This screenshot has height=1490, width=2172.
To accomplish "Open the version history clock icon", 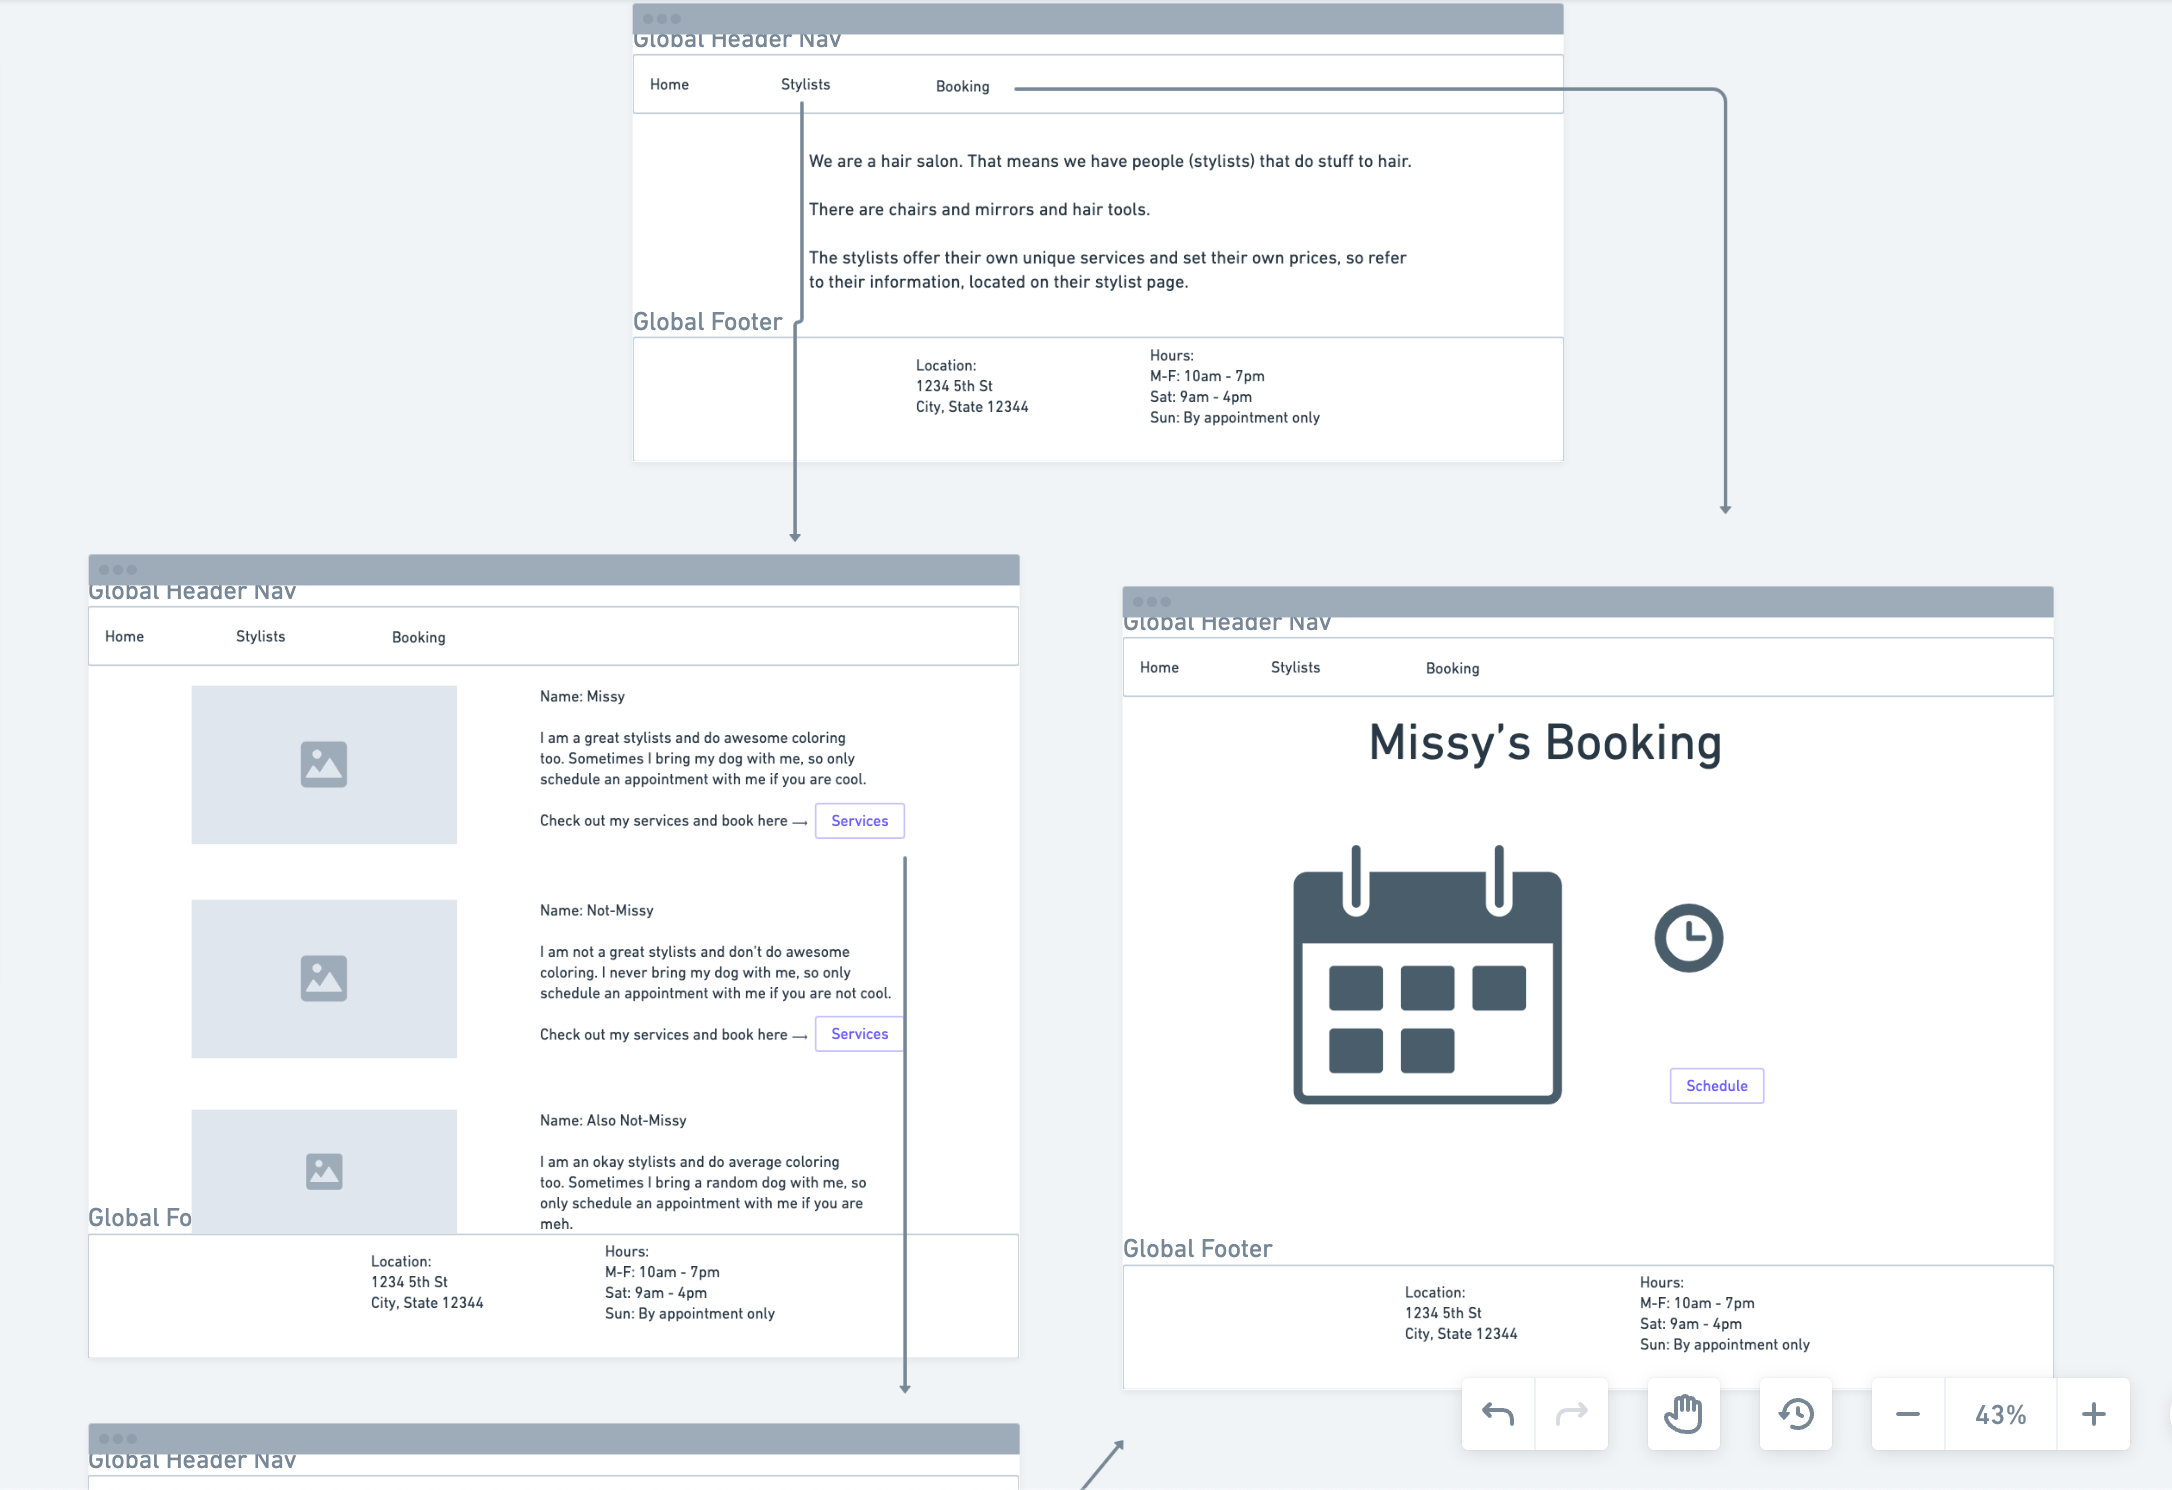I will tap(1796, 1414).
